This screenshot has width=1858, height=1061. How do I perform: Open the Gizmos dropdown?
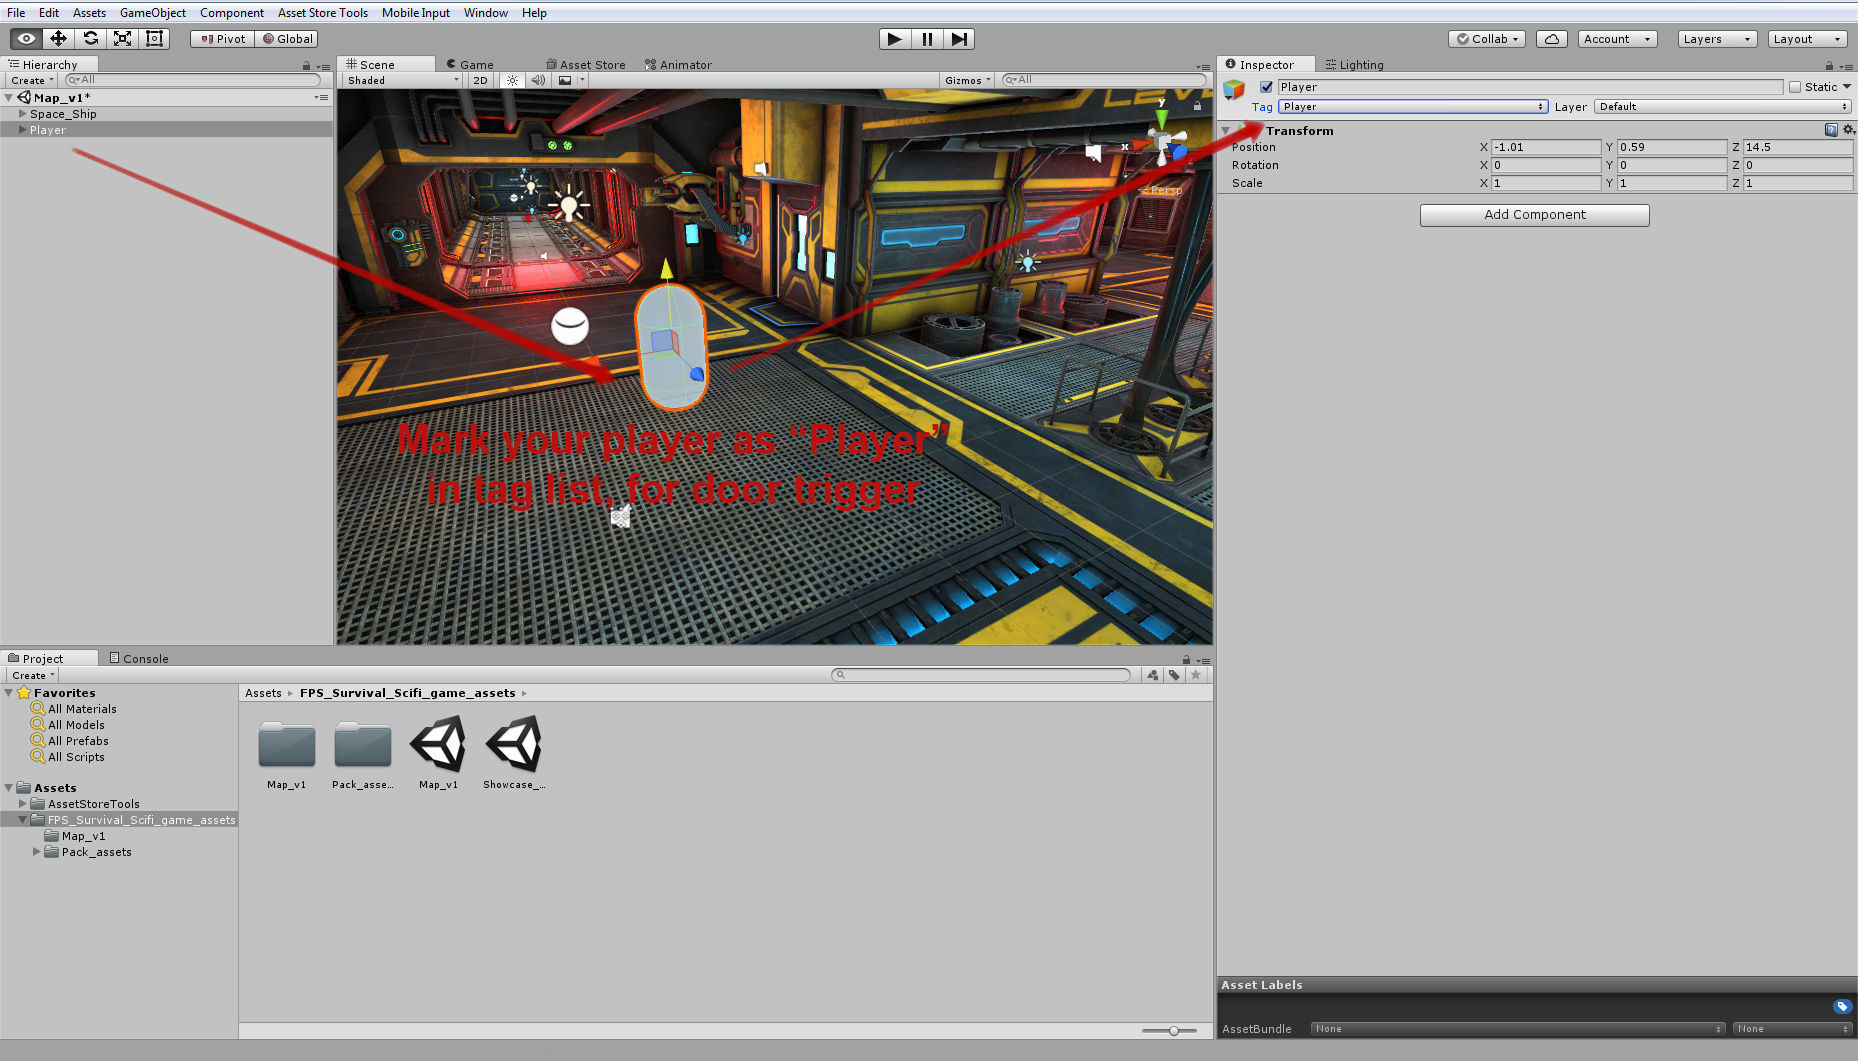point(968,80)
